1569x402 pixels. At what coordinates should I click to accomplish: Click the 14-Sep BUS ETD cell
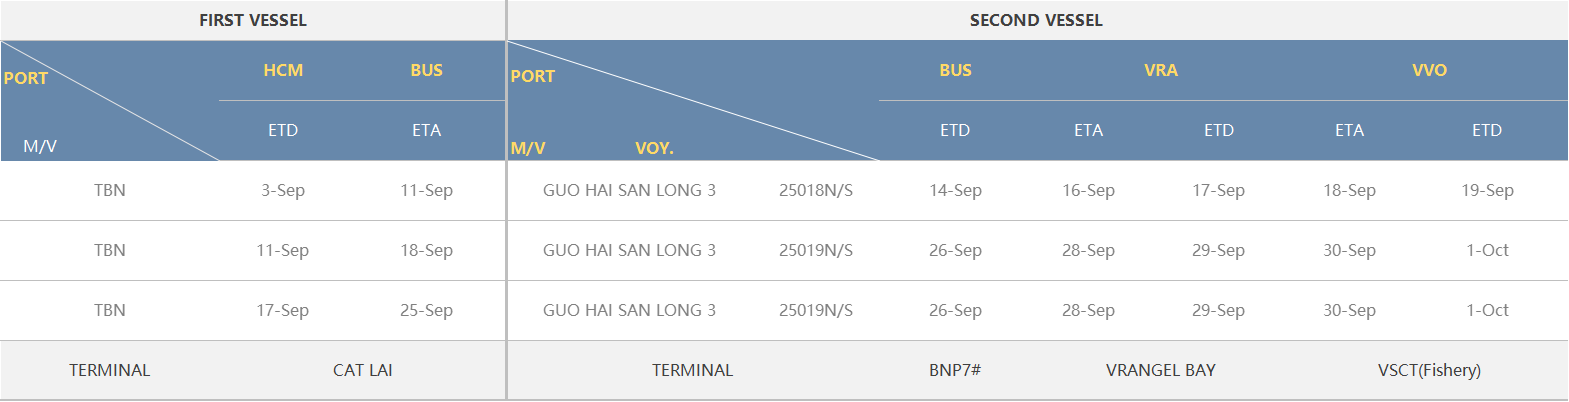955,190
